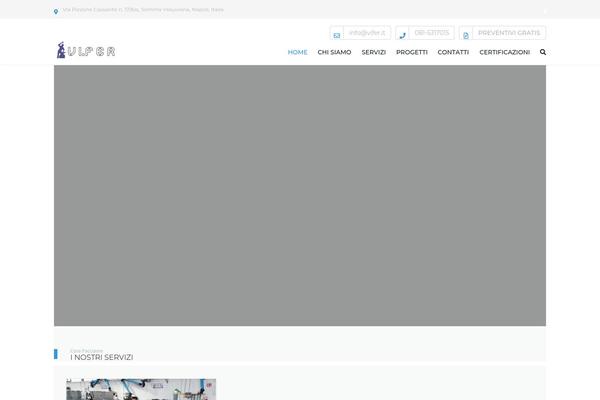Open the Progetti page
The image size is (600, 400).
click(x=412, y=52)
